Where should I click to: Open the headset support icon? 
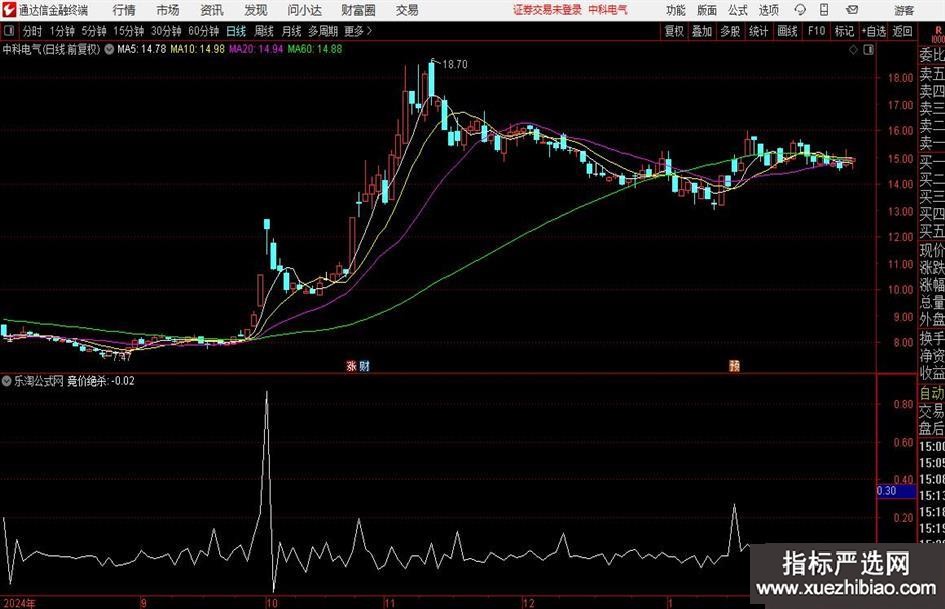pos(800,10)
